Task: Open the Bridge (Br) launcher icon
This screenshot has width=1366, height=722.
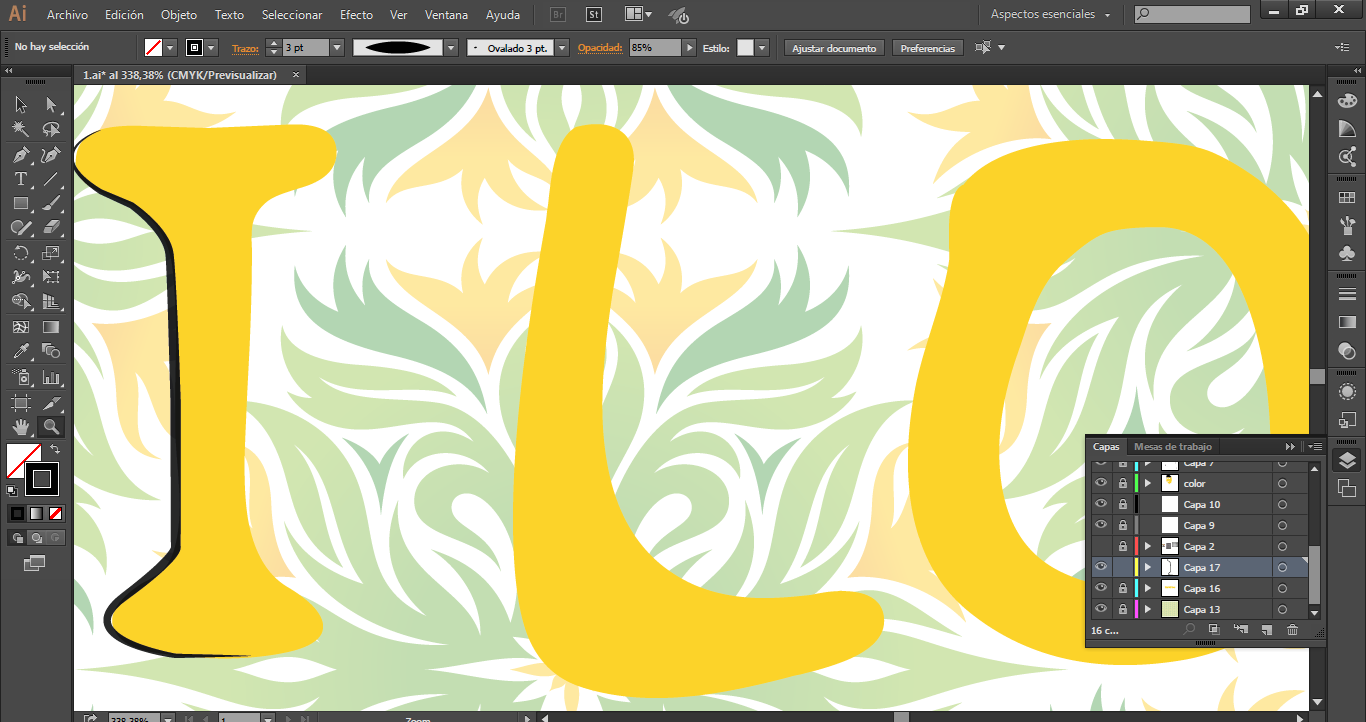Action: (x=560, y=15)
